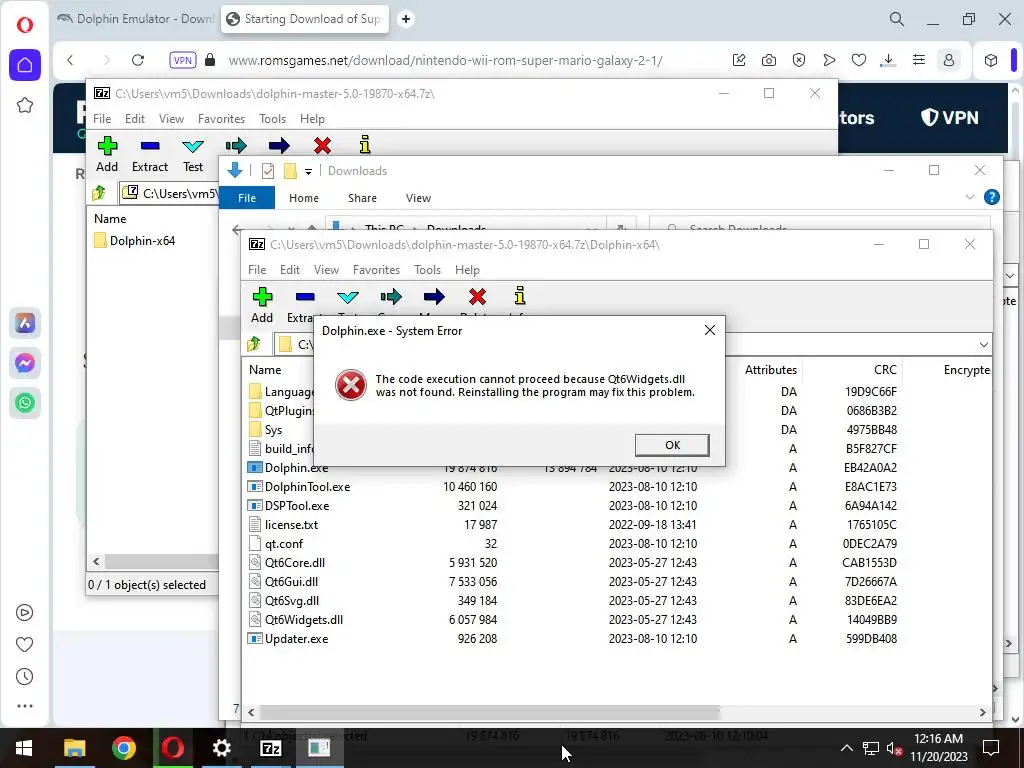Click up-folder icon in the back 7-Zip window
This screenshot has width=1024, height=768.
tap(99, 193)
